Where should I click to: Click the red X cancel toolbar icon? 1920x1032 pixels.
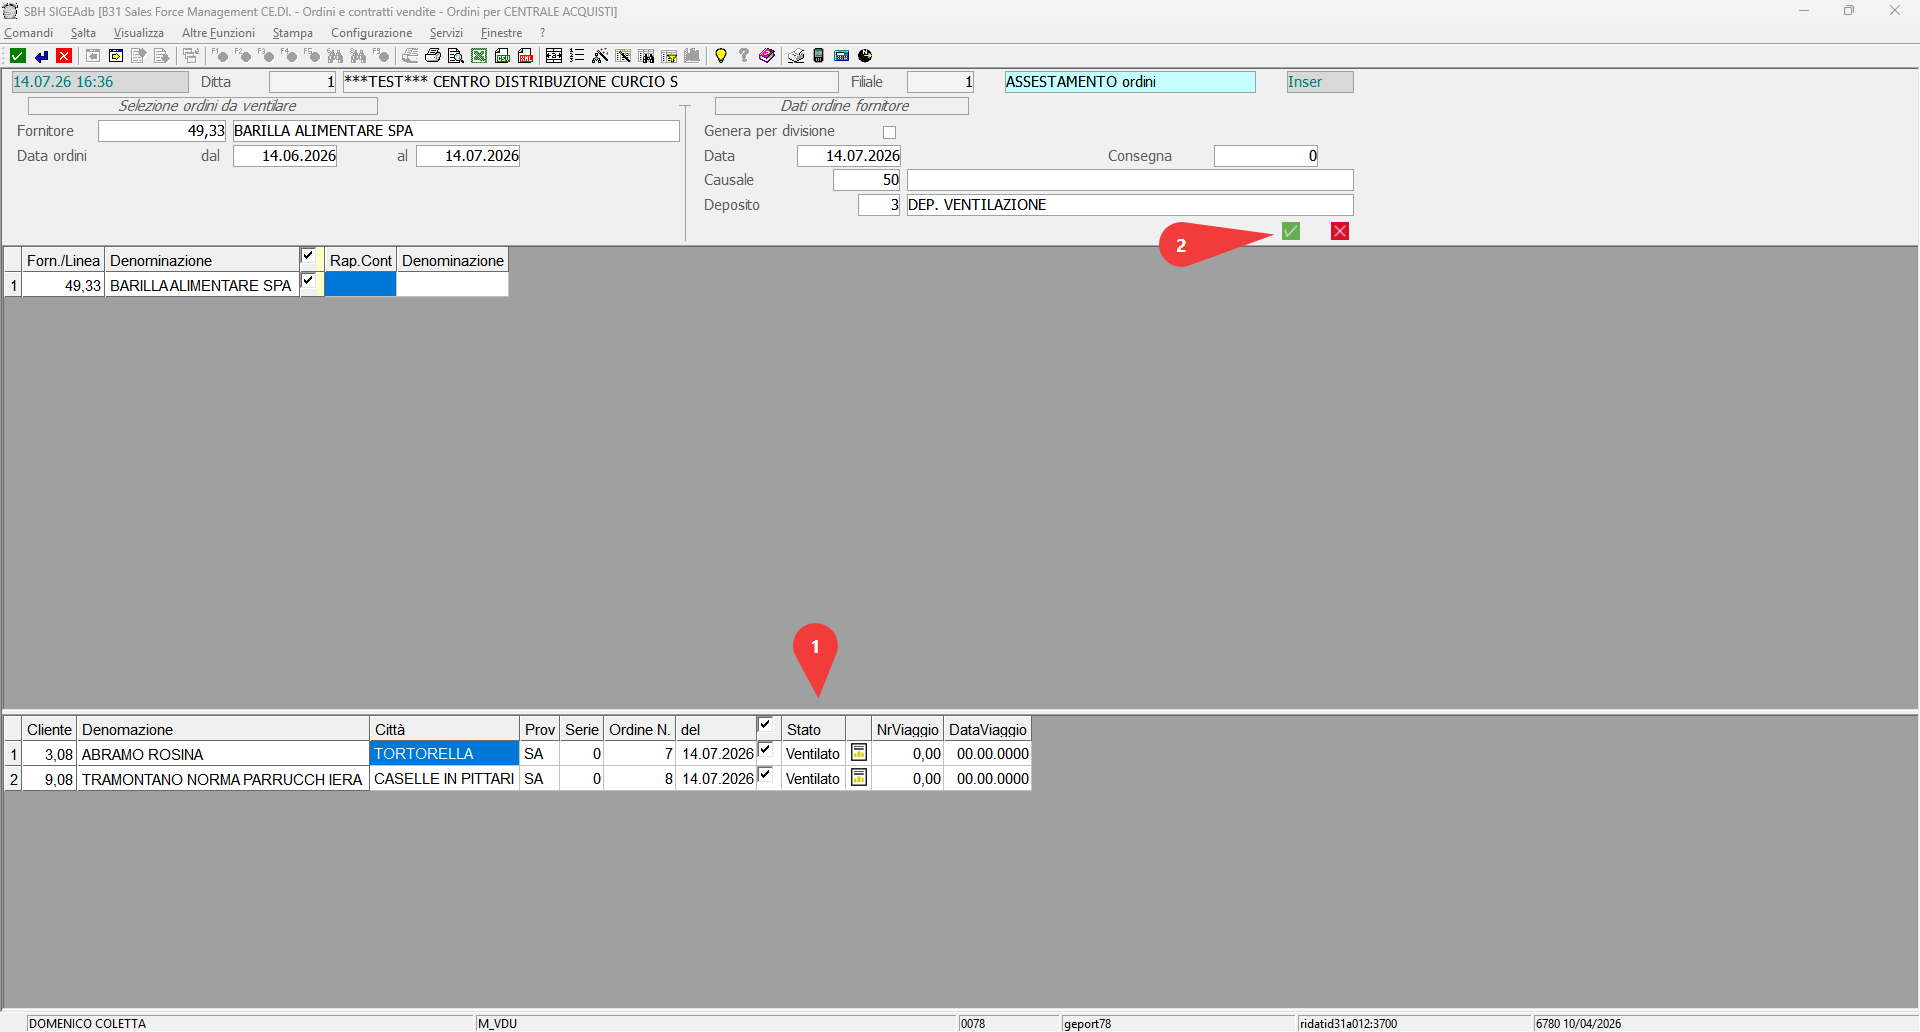click(64, 56)
